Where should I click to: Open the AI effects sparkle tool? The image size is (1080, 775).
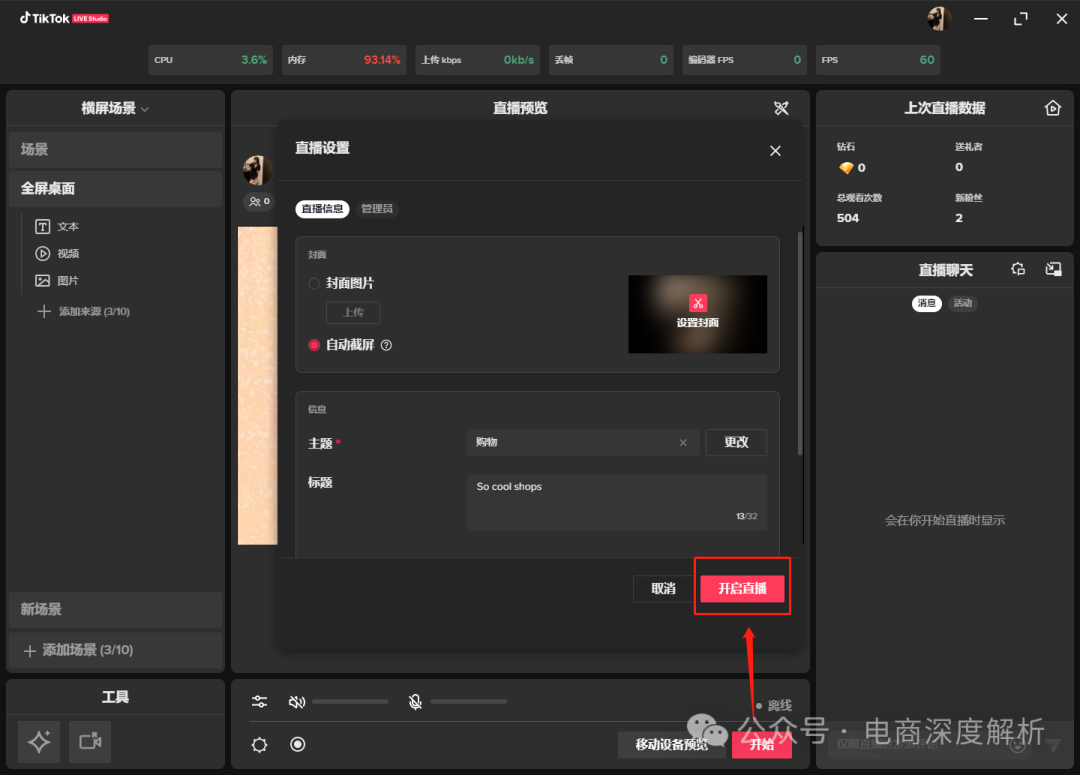[39, 741]
